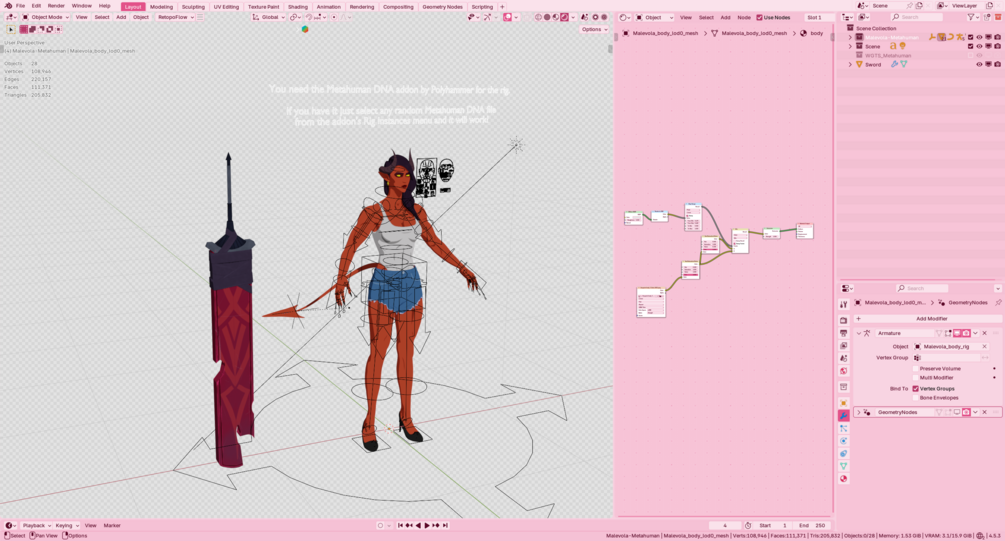This screenshot has width=1005, height=541.
Task: Enable Preserve Volume checkbox
Action: point(915,369)
